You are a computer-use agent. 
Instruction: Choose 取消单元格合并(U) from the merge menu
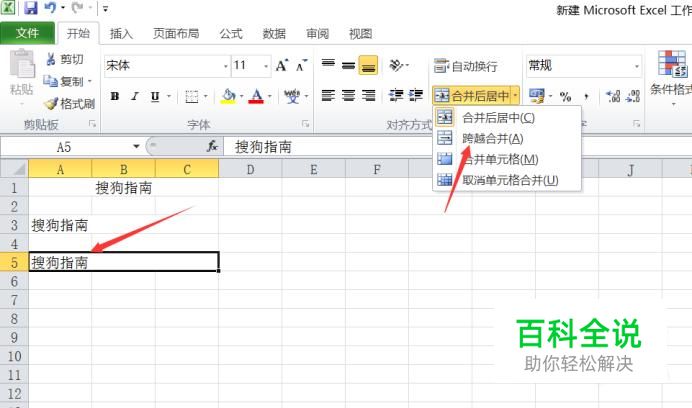click(507, 180)
